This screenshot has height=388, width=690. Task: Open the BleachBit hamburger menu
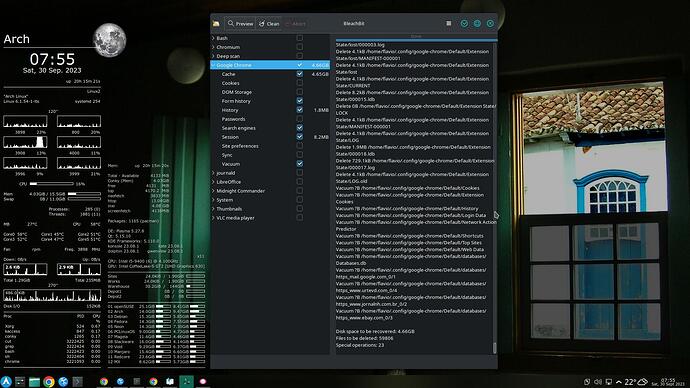tap(448, 23)
